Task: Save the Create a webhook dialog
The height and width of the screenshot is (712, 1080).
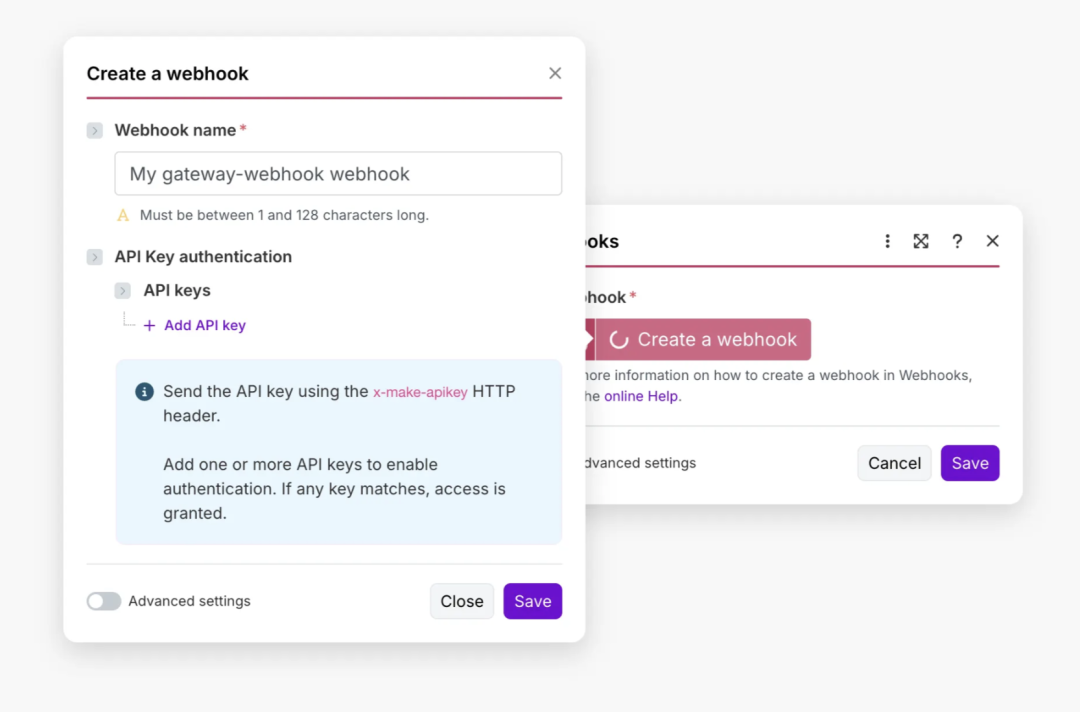Action: tap(532, 601)
